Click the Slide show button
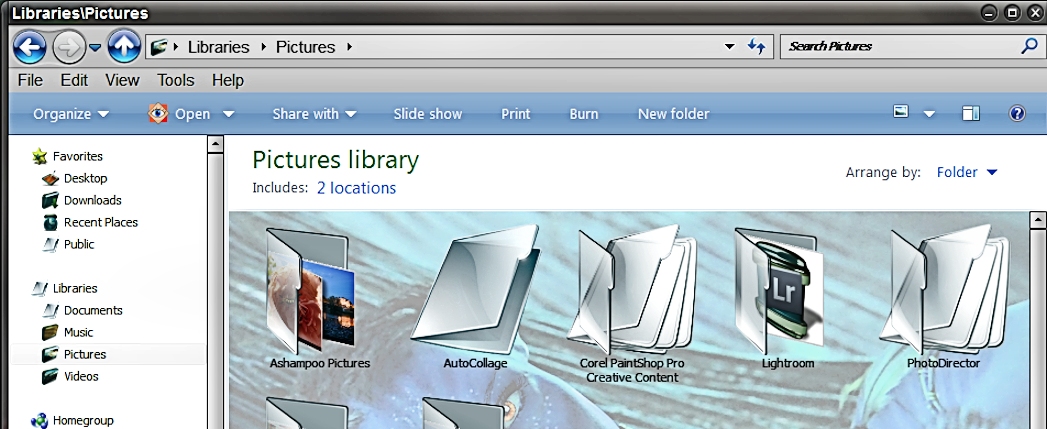1047x429 pixels. click(427, 114)
